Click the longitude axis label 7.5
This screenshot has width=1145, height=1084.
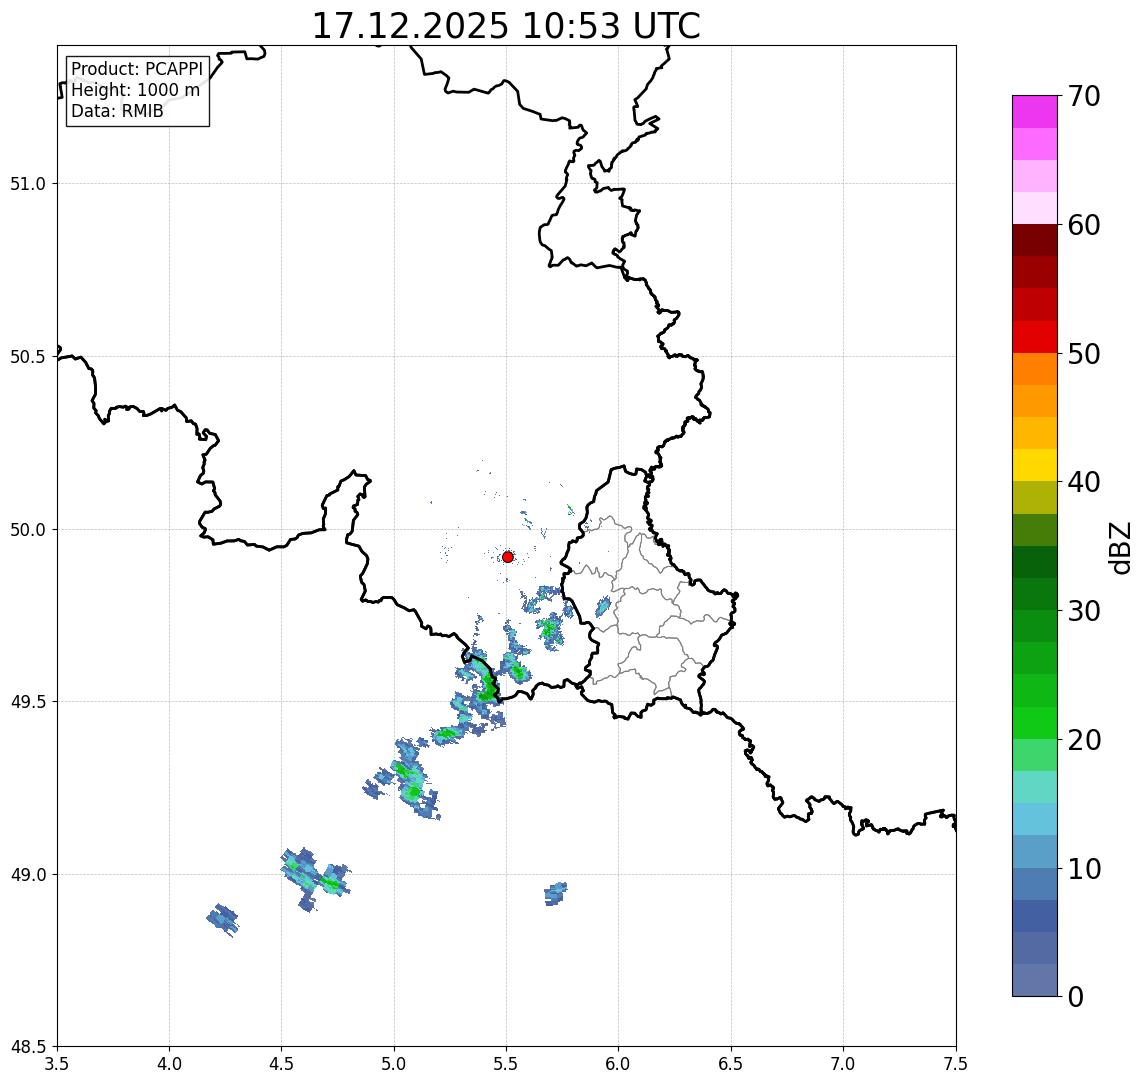point(956,1064)
